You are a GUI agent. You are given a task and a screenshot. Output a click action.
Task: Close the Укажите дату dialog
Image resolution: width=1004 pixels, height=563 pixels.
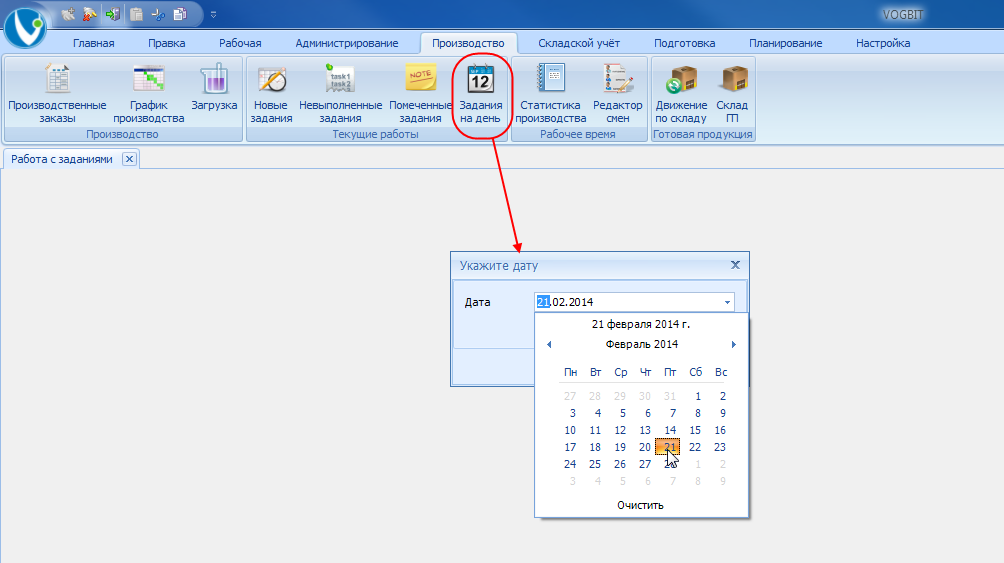click(x=735, y=265)
